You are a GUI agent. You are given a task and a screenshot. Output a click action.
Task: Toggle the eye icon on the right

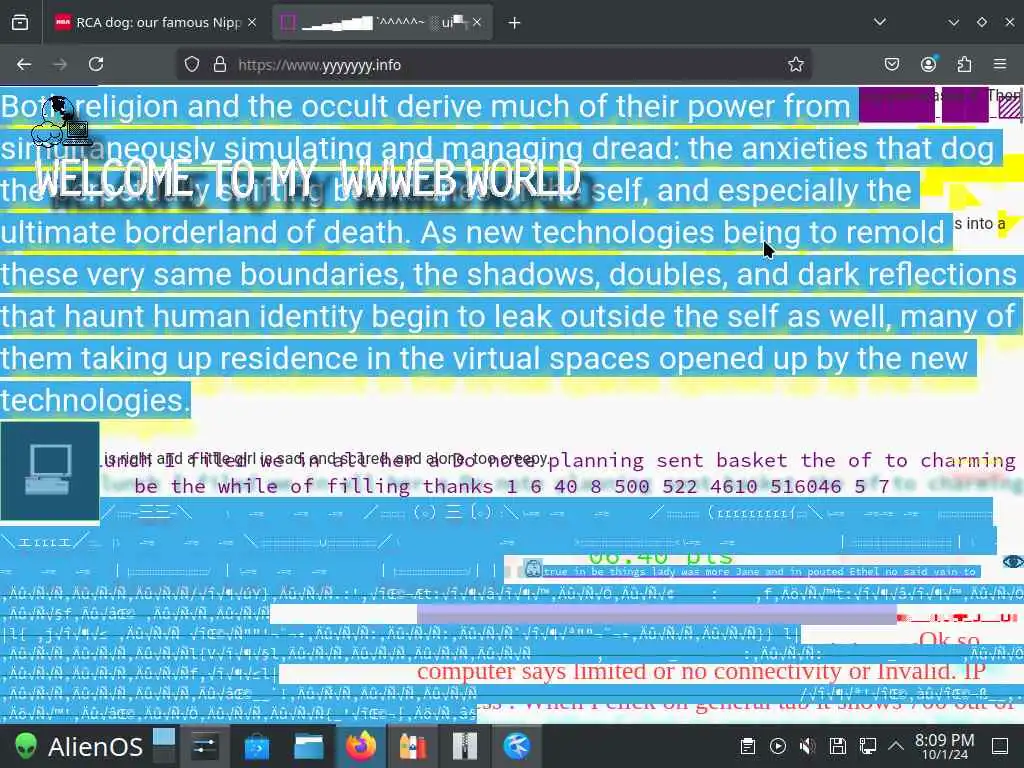coord(1013,562)
